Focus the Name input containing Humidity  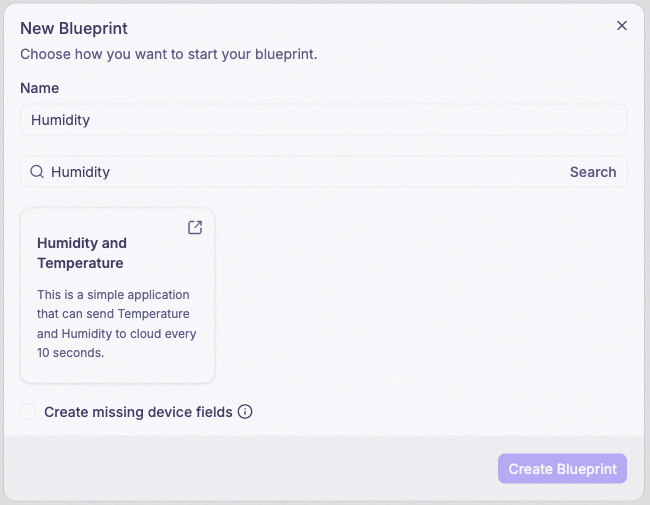coord(324,120)
